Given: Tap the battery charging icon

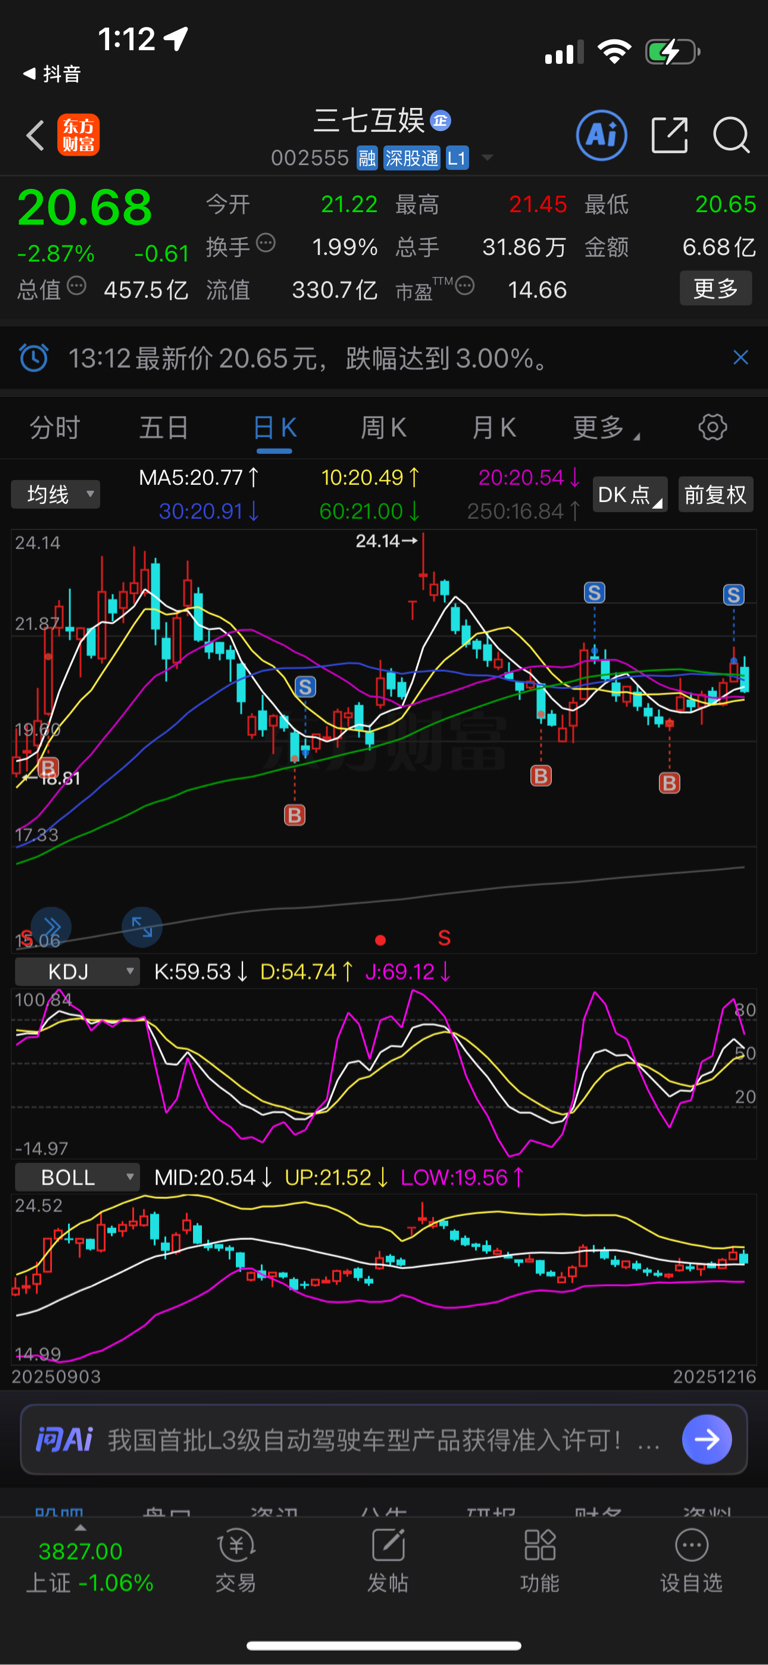Looking at the screenshot, I should point(672,52).
